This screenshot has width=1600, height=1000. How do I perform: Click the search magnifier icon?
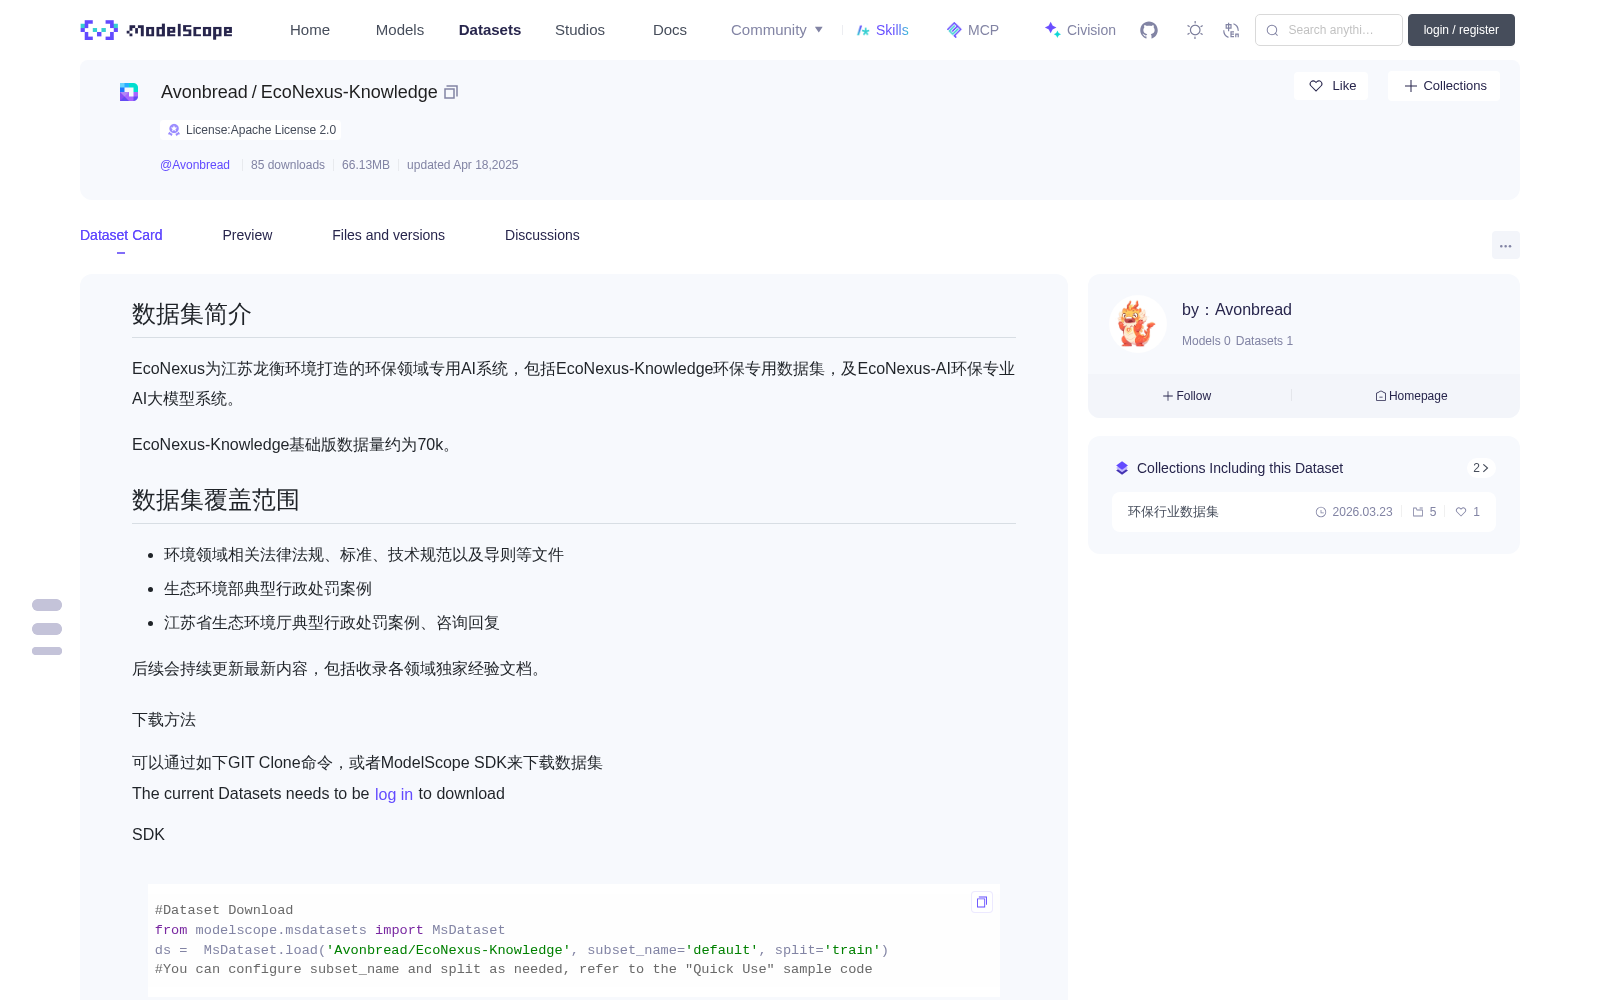click(x=1272, y=30)
